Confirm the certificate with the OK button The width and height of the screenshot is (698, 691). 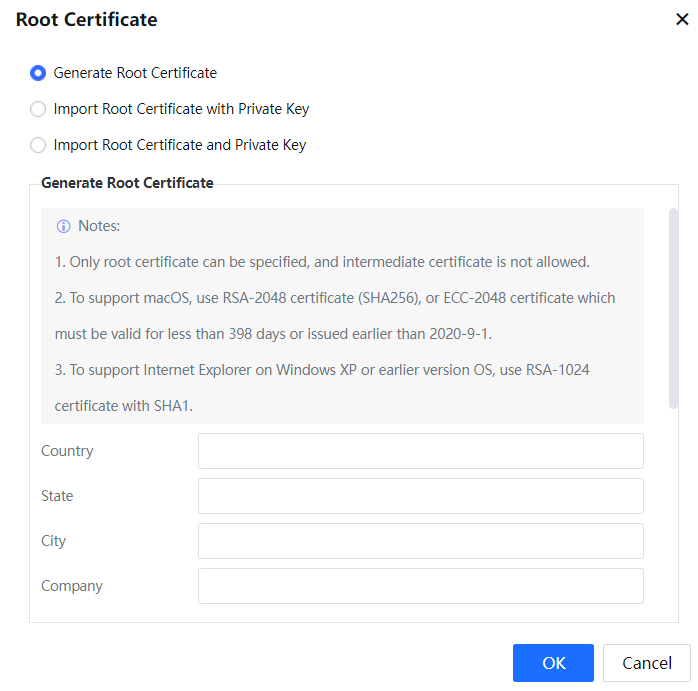click(x=553, y=663)
